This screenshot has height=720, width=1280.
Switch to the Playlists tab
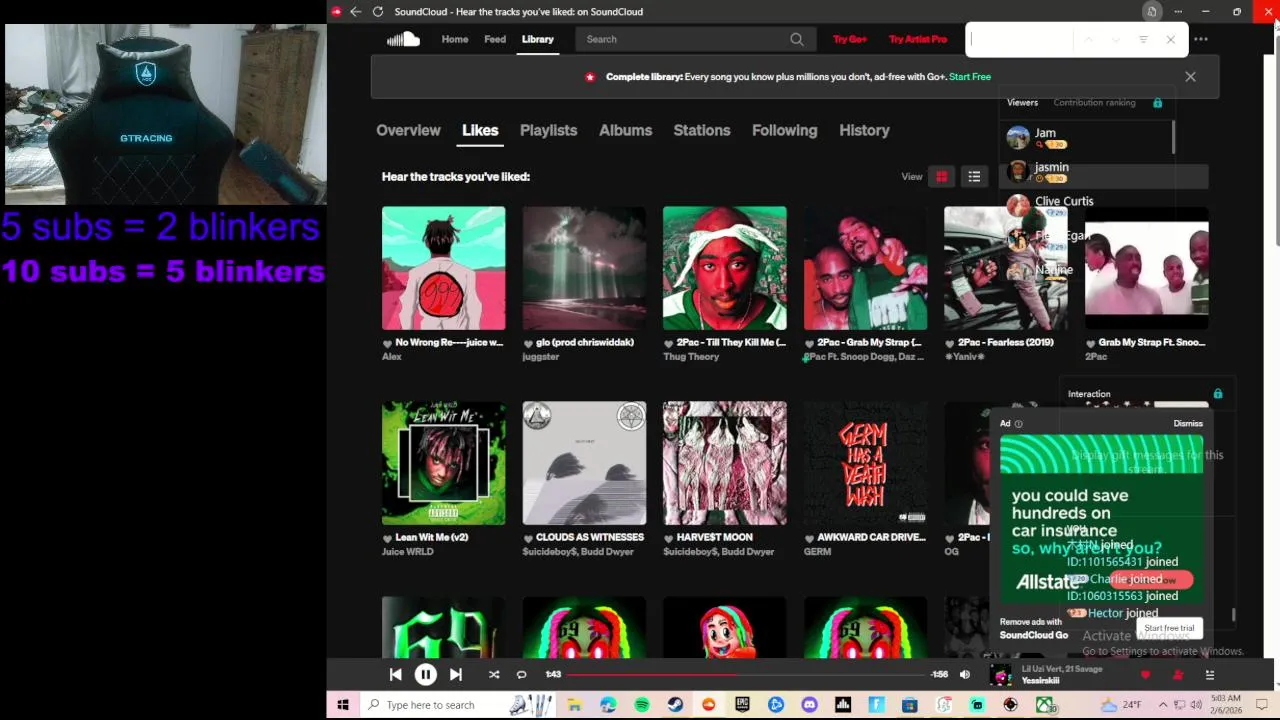click(548, 130)
